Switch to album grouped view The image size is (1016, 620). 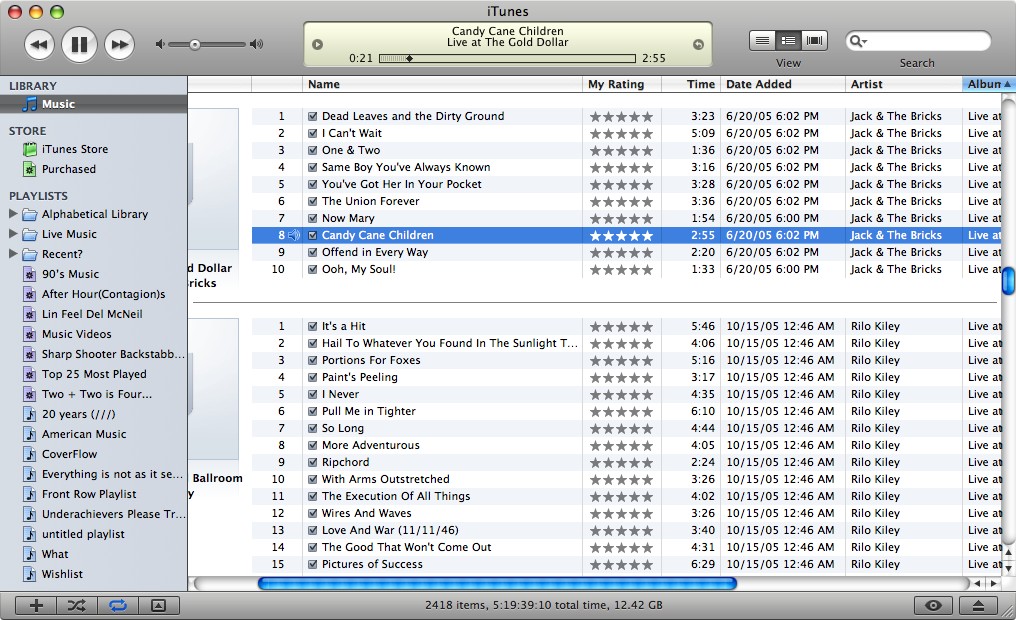tap(789, 41)
